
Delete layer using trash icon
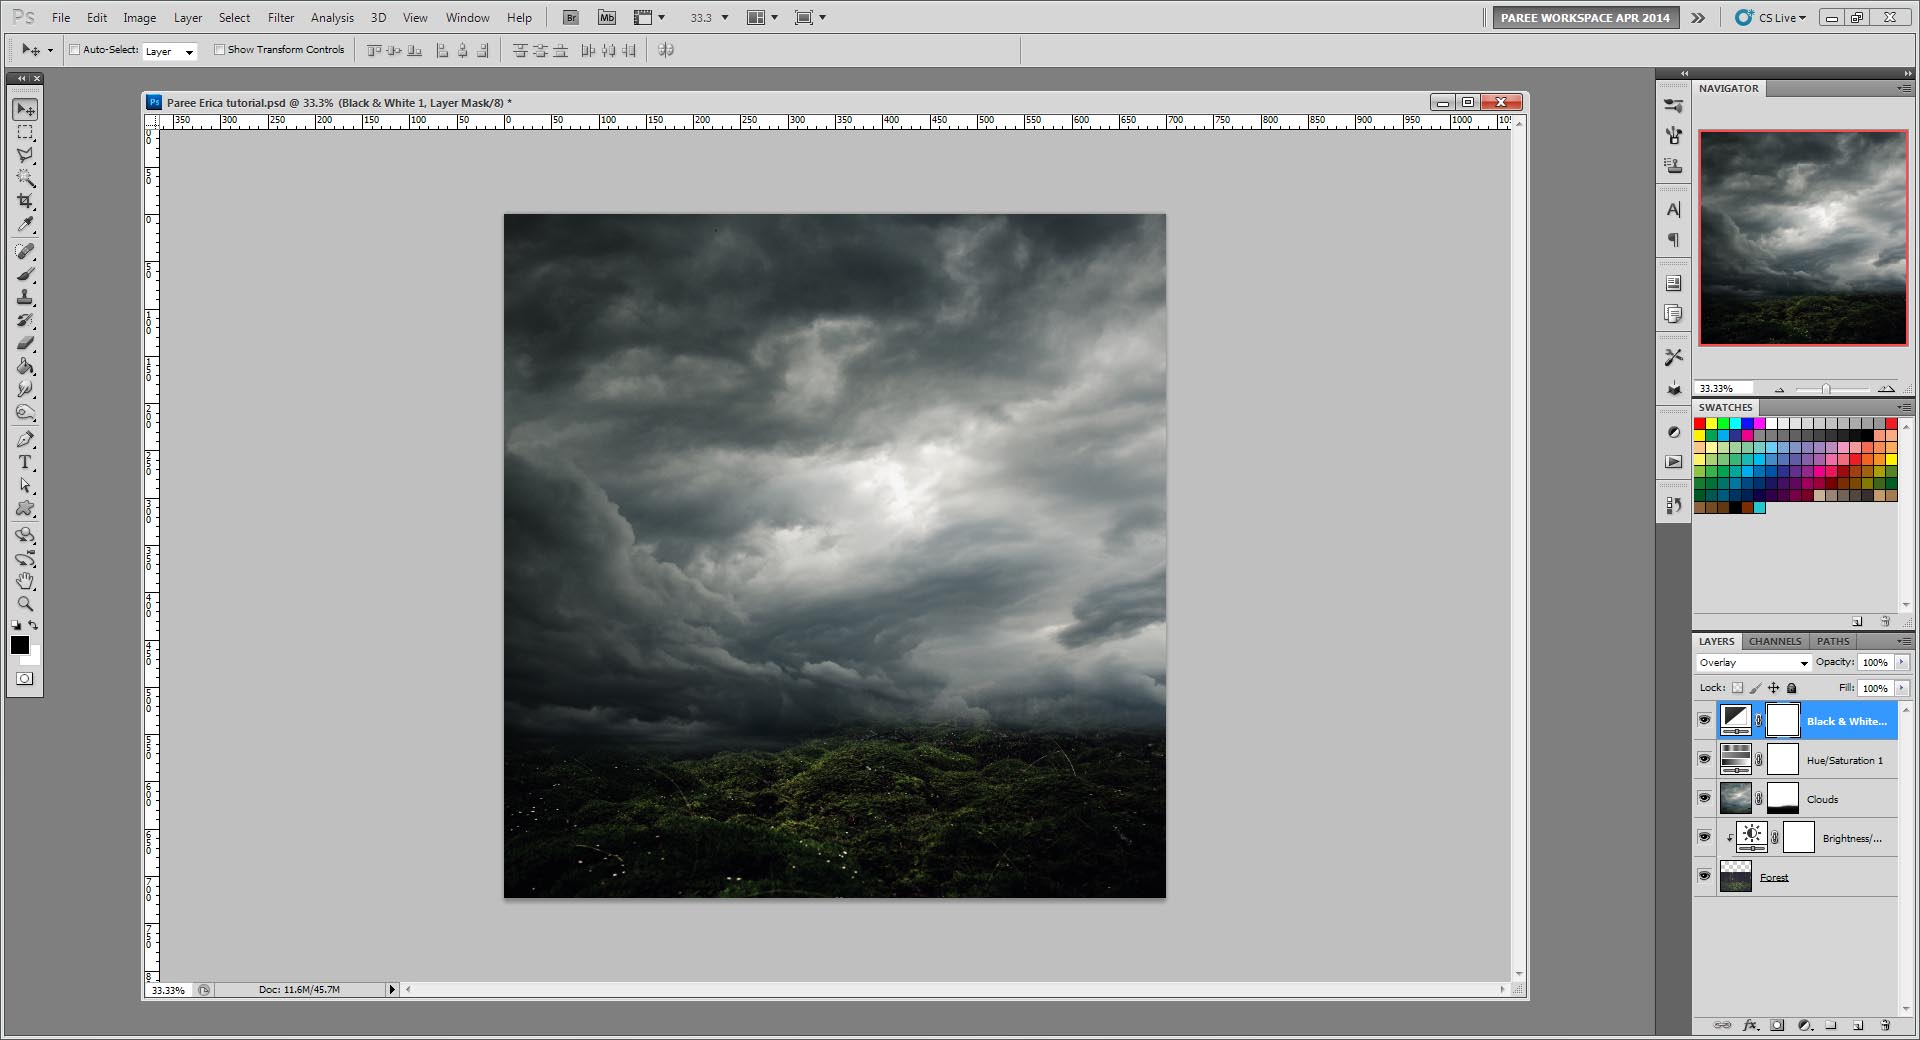(x=1885, y=1025)
